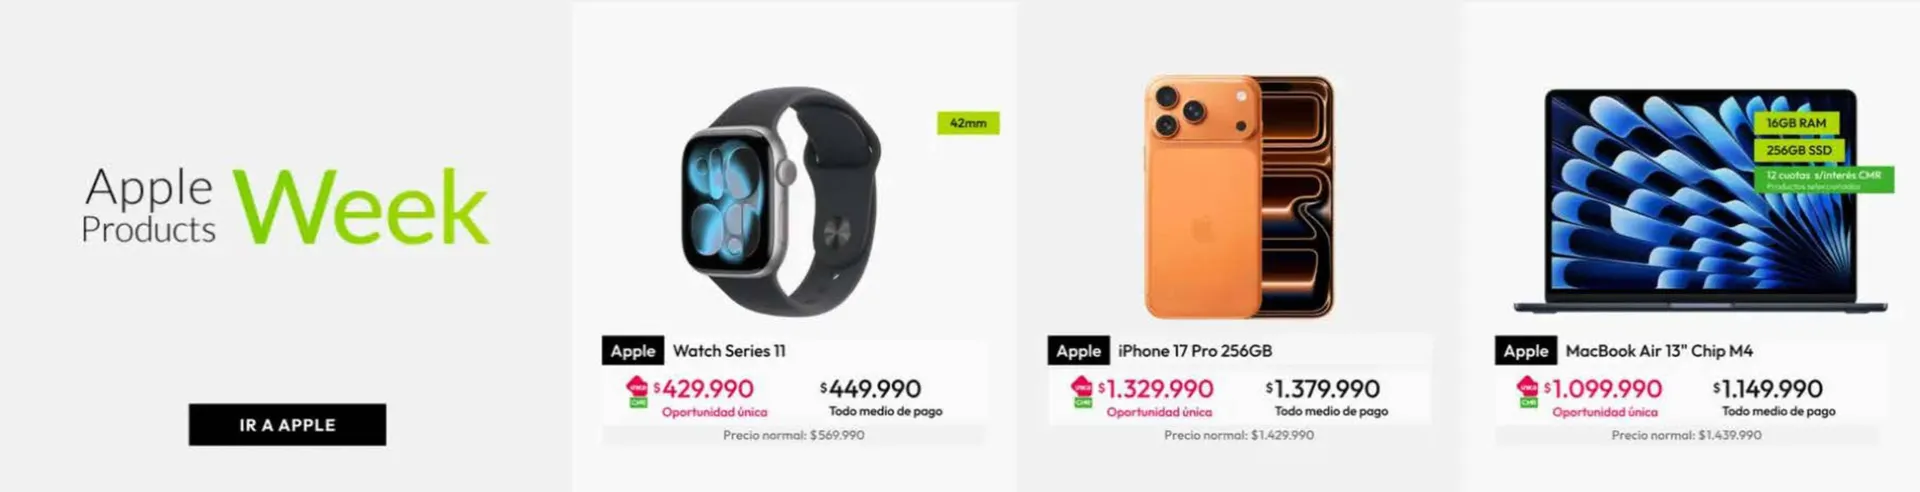Viewport: 1920px width, 492px height.
Task: Open the orange iPhone 17 Pro image
Action: [1239, 197]
